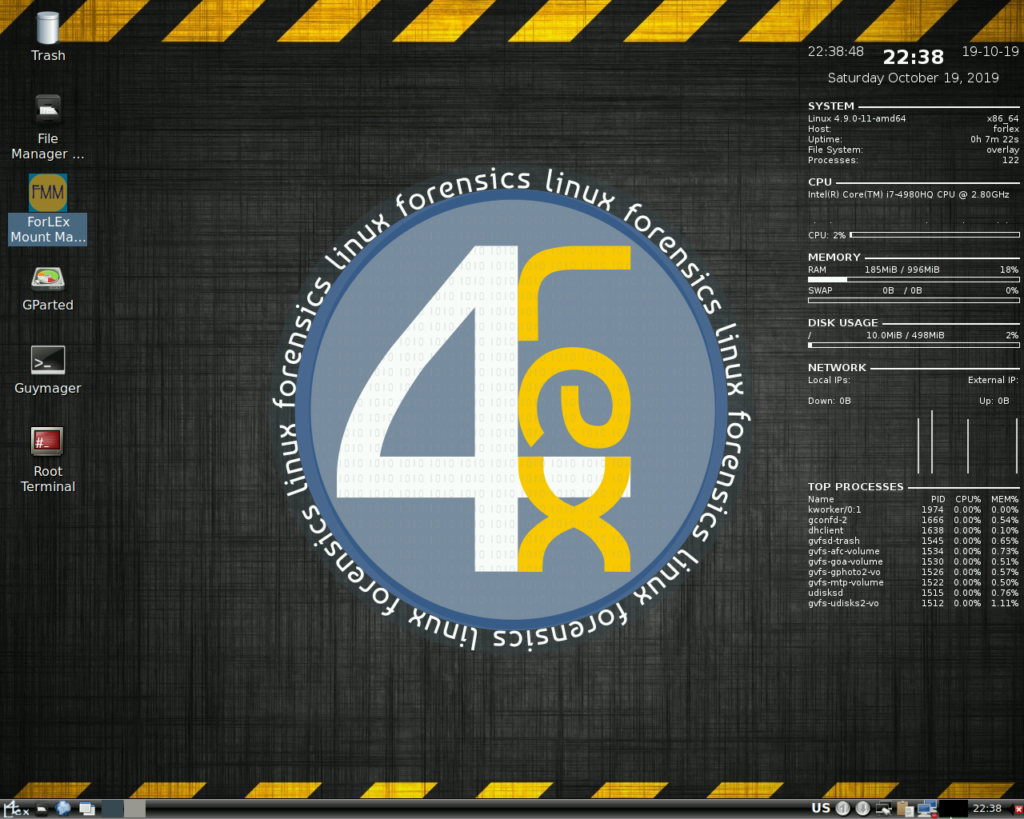This screenshot has width=1024, height=819.
Task: Click the 'dhclient' process row
Action: pos(913,530)
